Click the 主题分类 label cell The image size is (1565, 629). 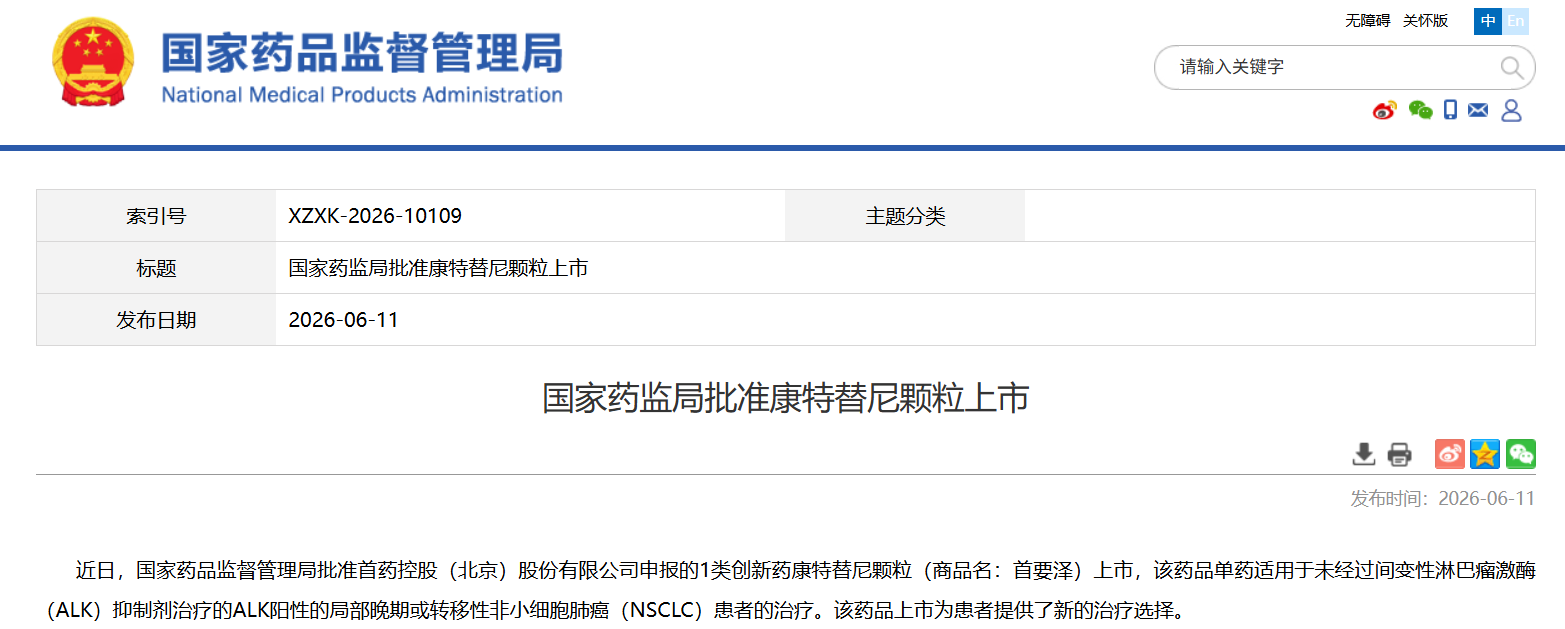coord(905,216)
